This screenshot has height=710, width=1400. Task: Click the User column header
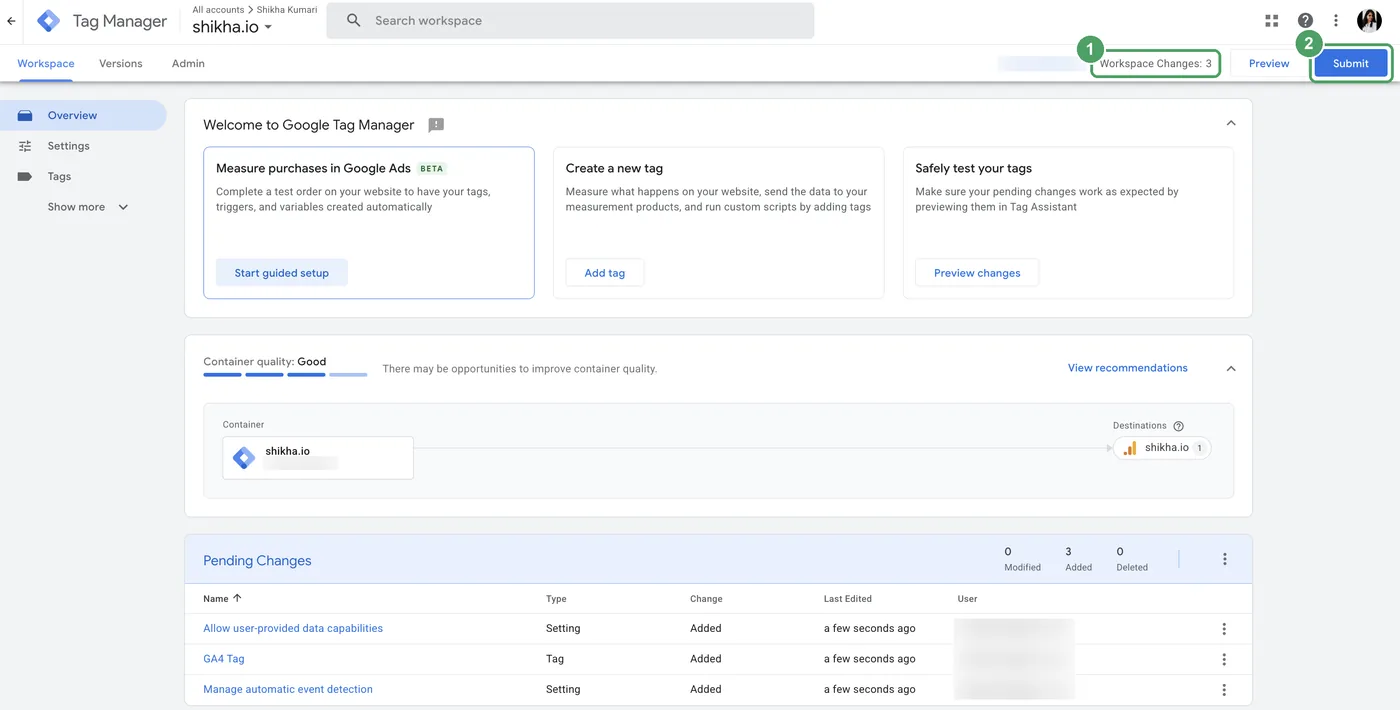967,599
